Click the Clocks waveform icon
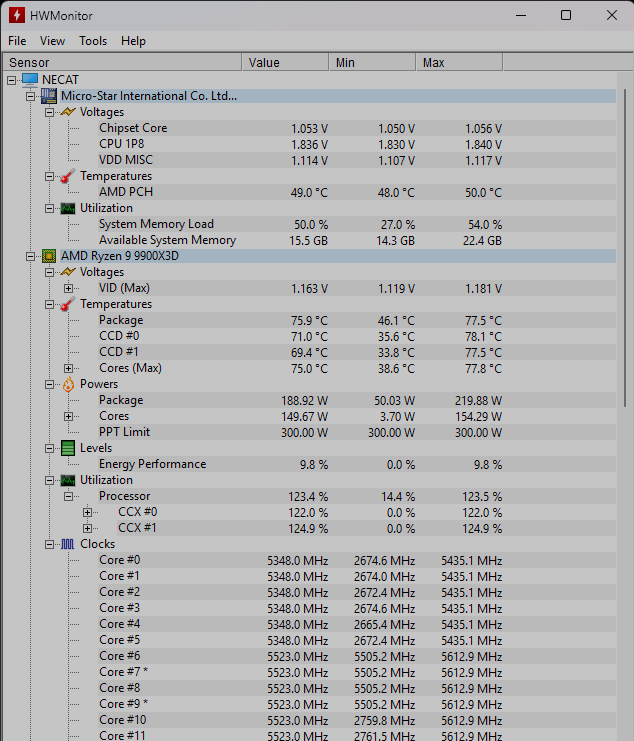 pos(68,544)
